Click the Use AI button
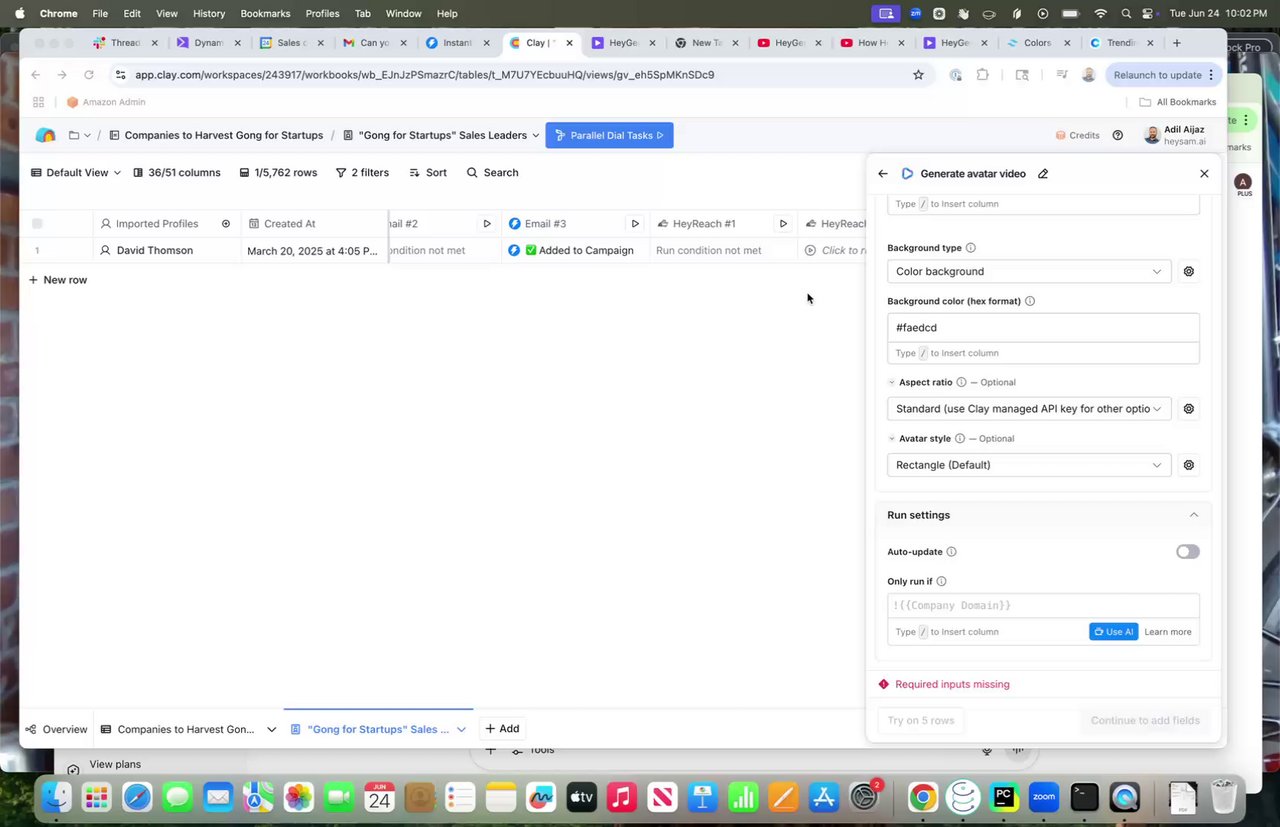Image resolution: width=1280 pixels, height=827 pixels. (1113, 632)
